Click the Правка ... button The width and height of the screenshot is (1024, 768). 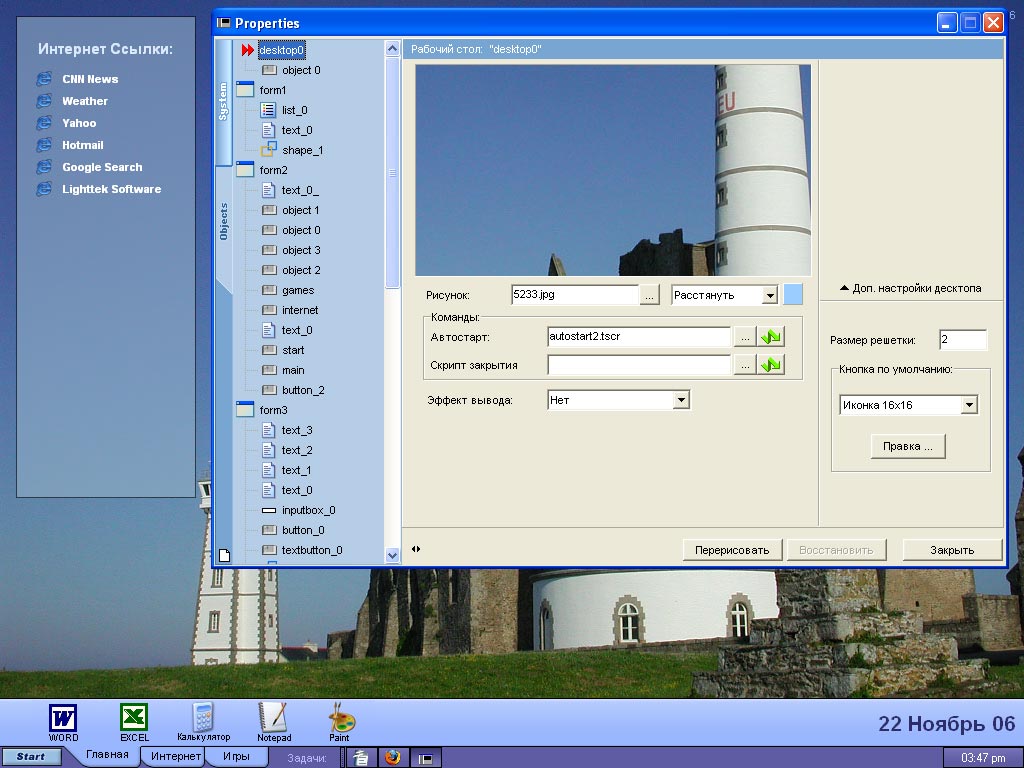[908, 446]
